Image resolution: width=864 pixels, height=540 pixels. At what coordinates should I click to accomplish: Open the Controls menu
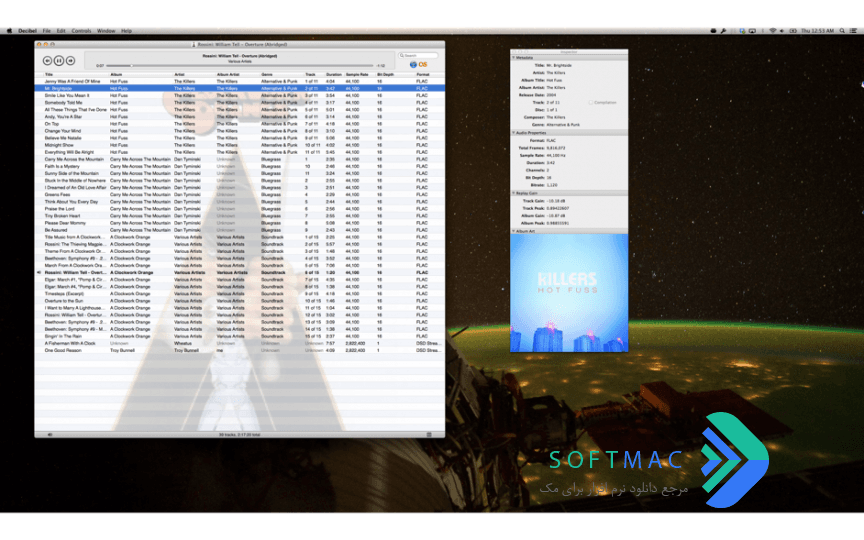click(81, 31)
